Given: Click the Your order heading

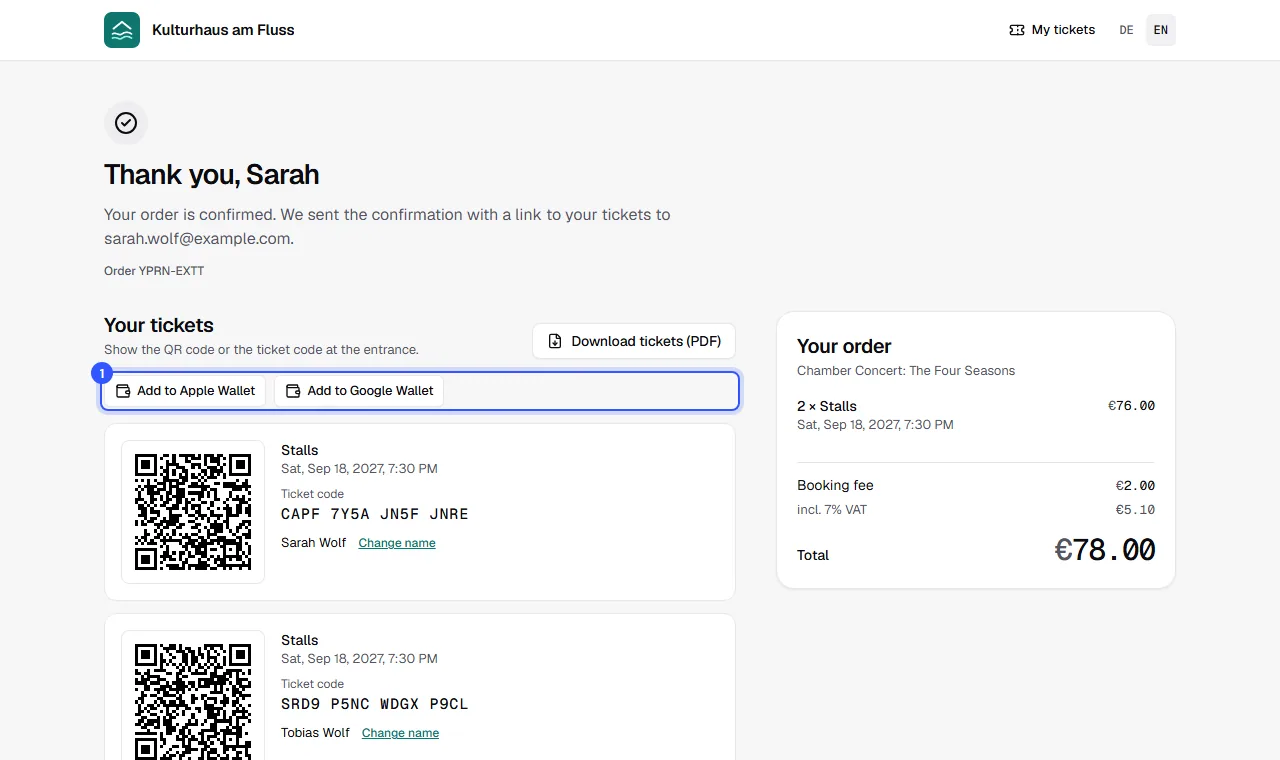Looking at the screenshot, I should tap(844, 347).
